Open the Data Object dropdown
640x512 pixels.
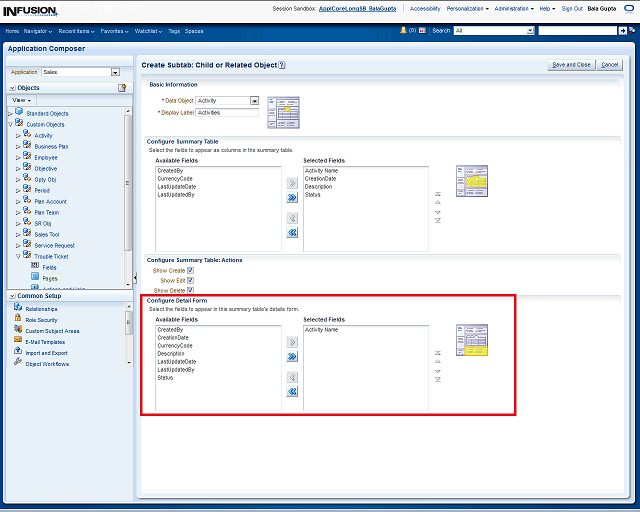(x=254, y=101)
